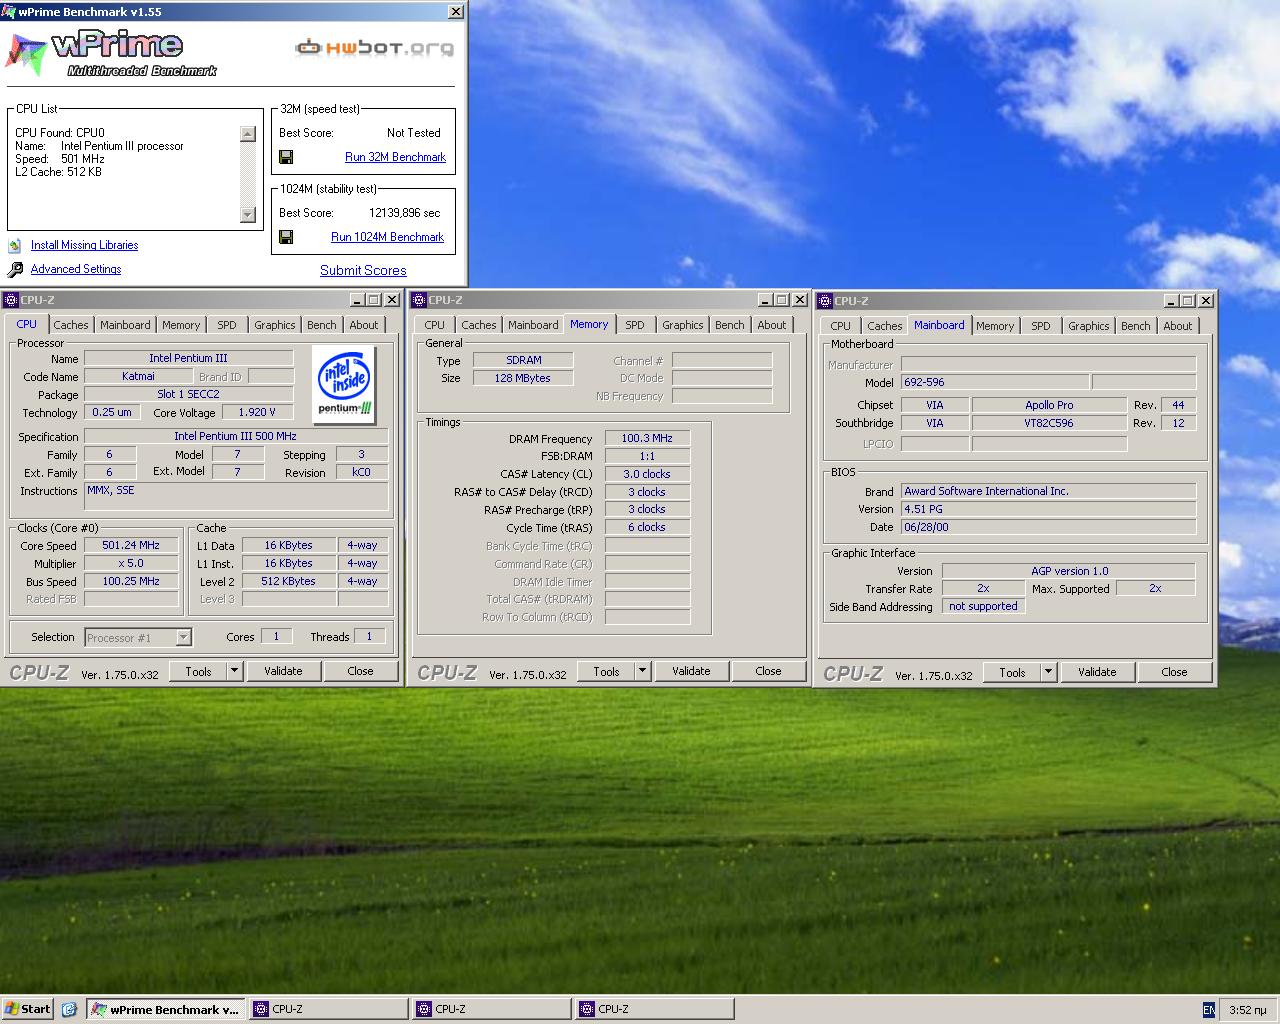Open Graphics tab in Mainboard window
The image size is (1280, 1024).
coord(1089,326)
